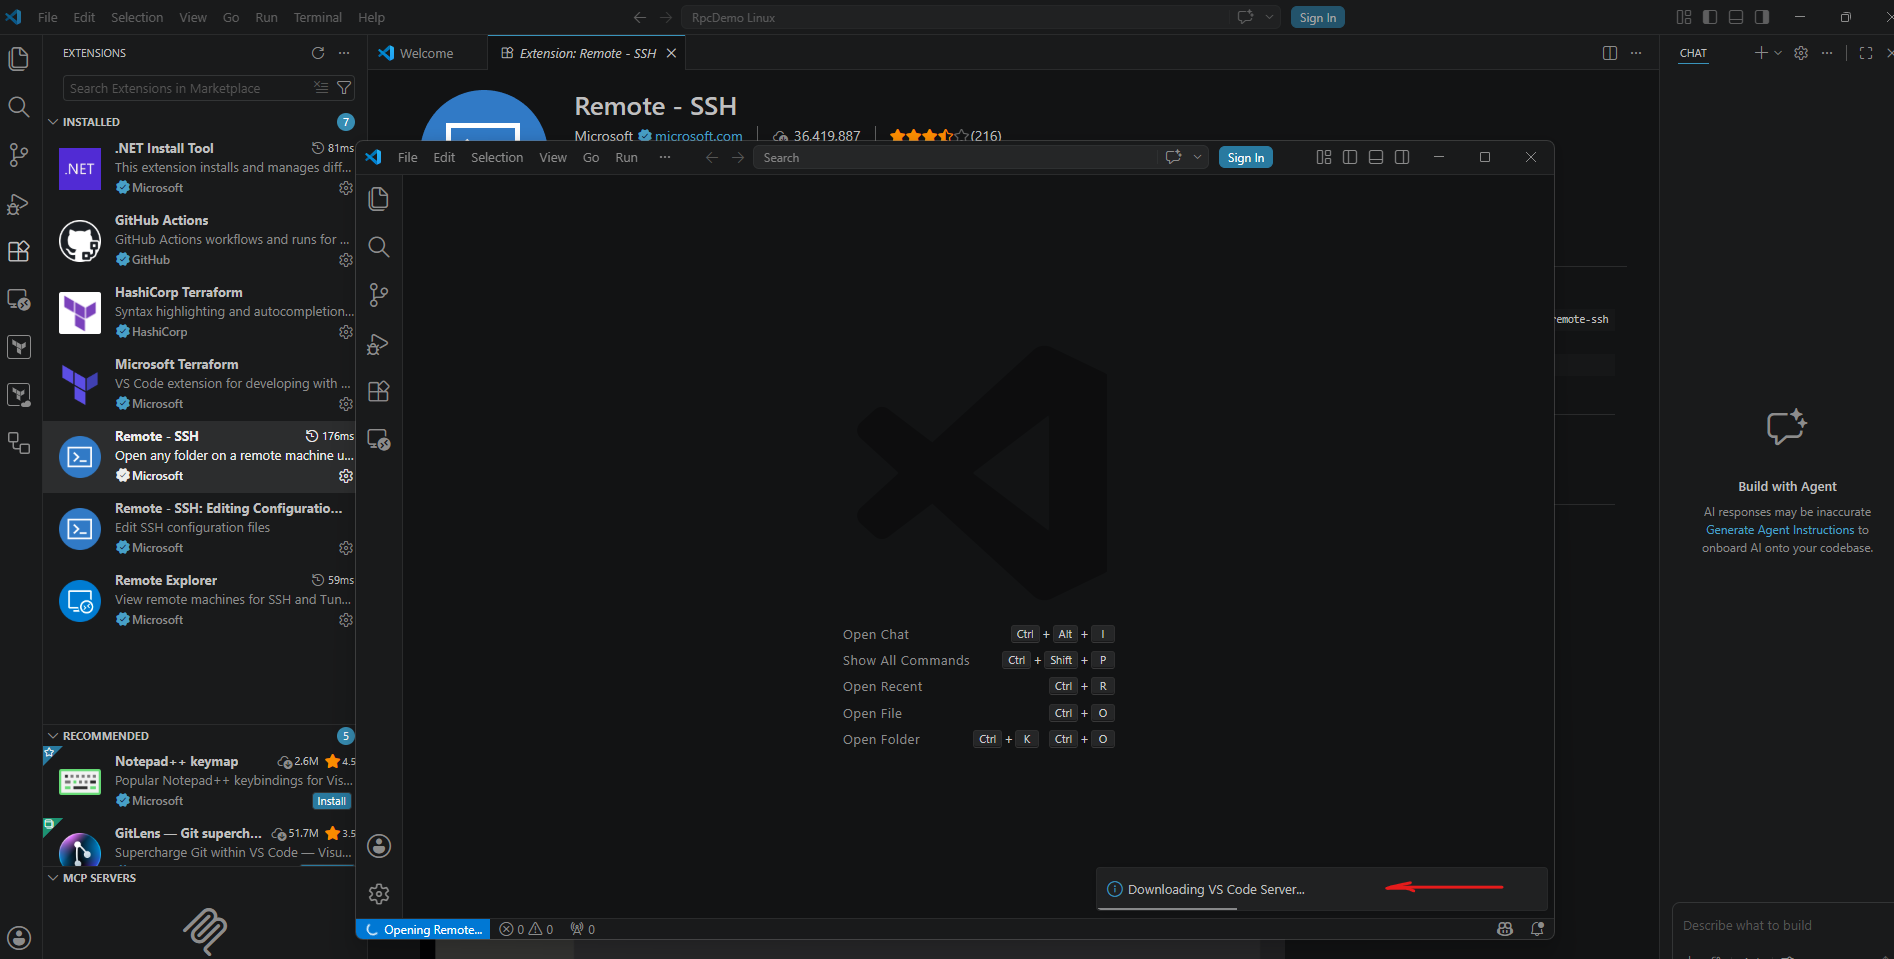Toggle primary sidebar in front window title bar
Image resolution: width=1894 pixels, height=959 pixels.
tap(1350, 157)
